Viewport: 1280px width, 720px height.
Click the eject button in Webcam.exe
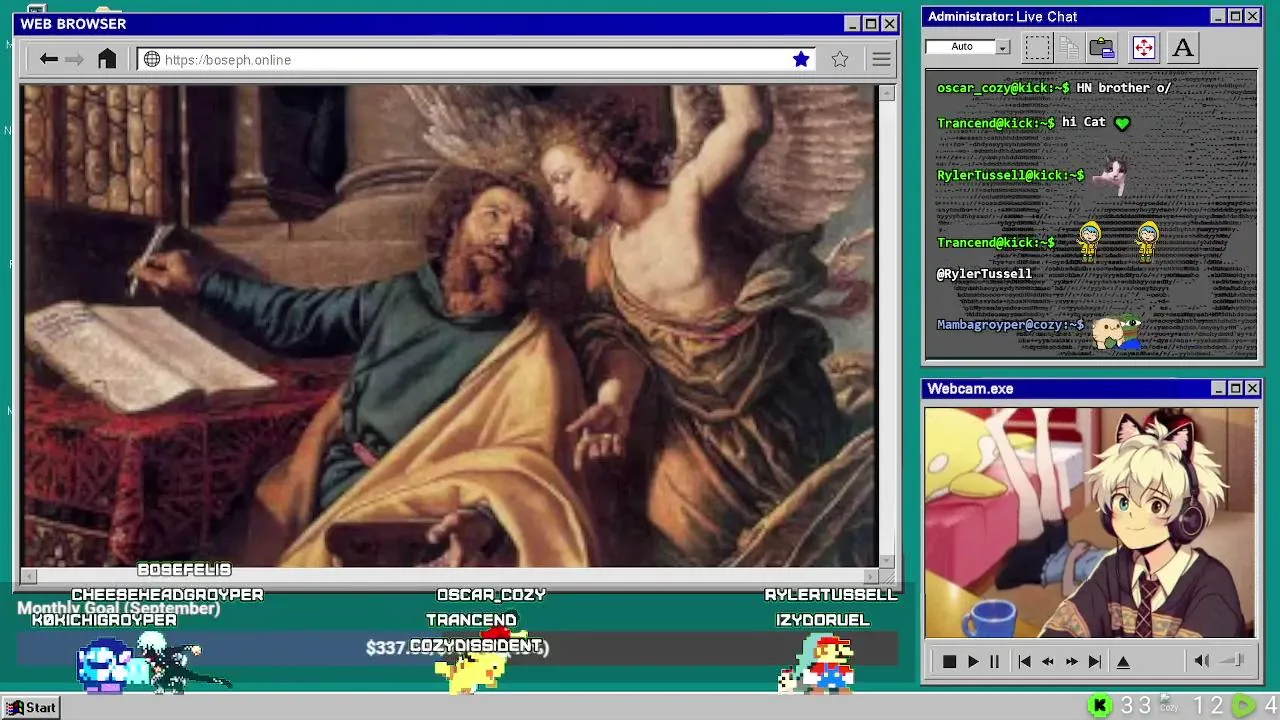pyautogui.click(x=1123, y=661)
